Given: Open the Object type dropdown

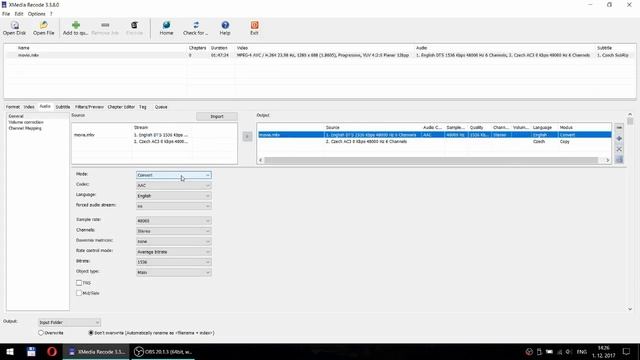Looking at the screenshot, I should (x=173, y=272).
